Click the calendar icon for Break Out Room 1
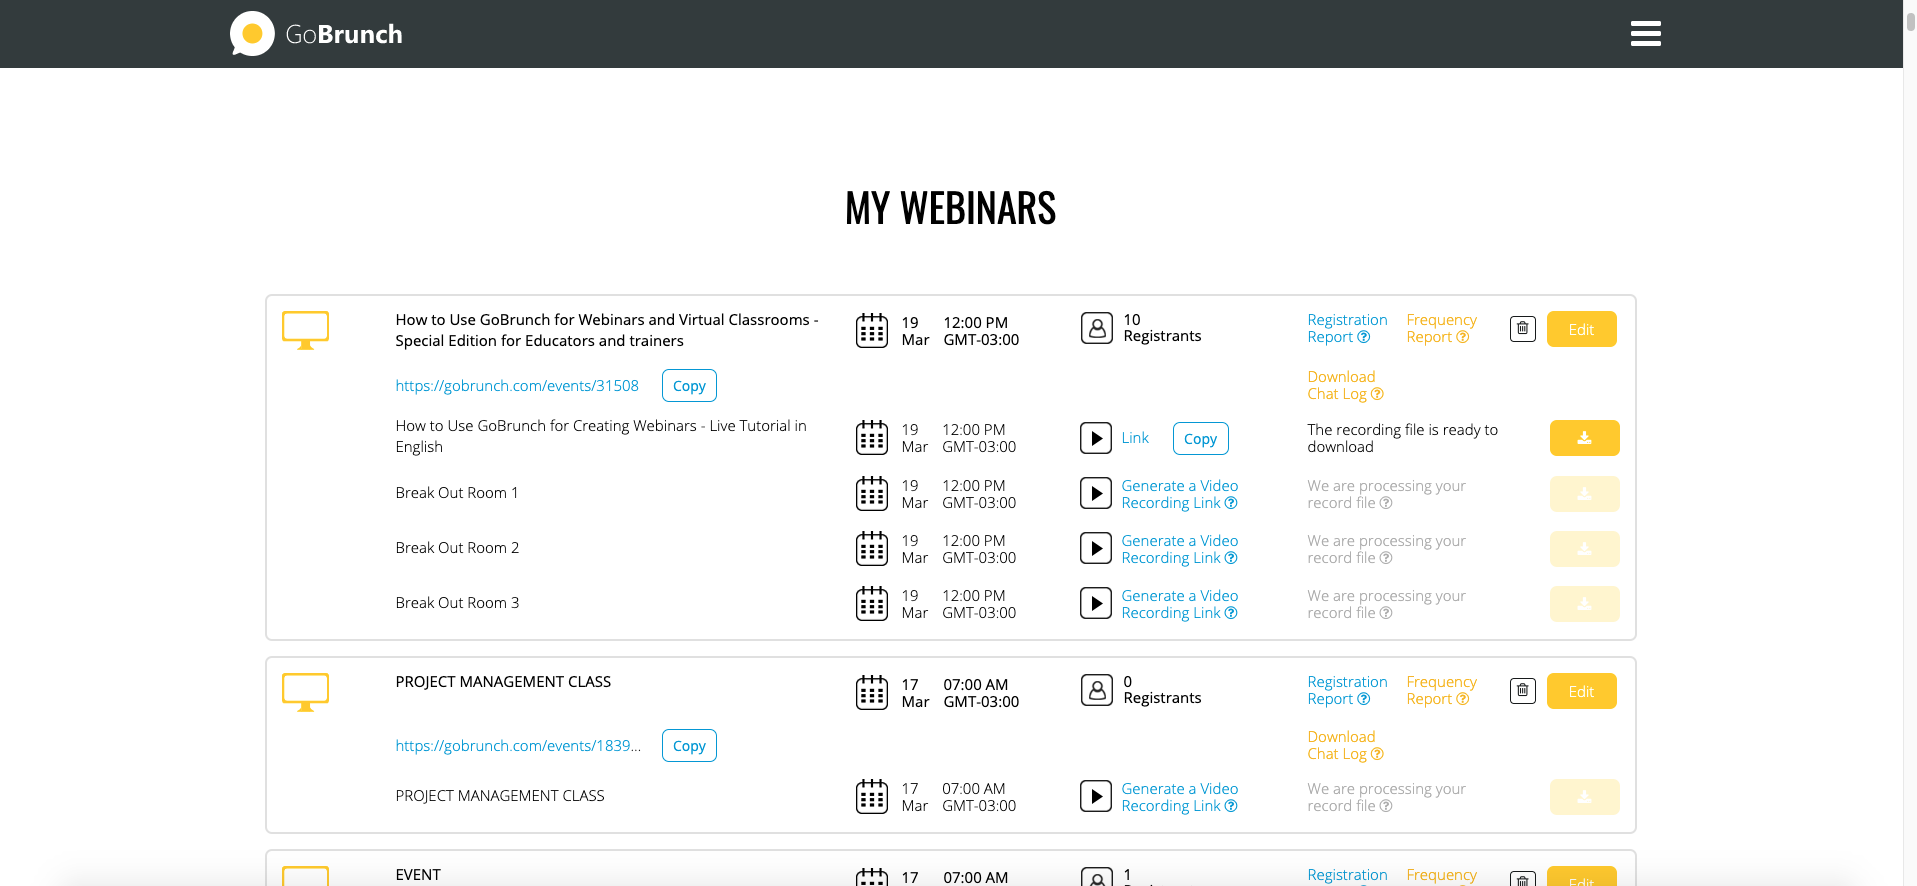 point(872,493)
